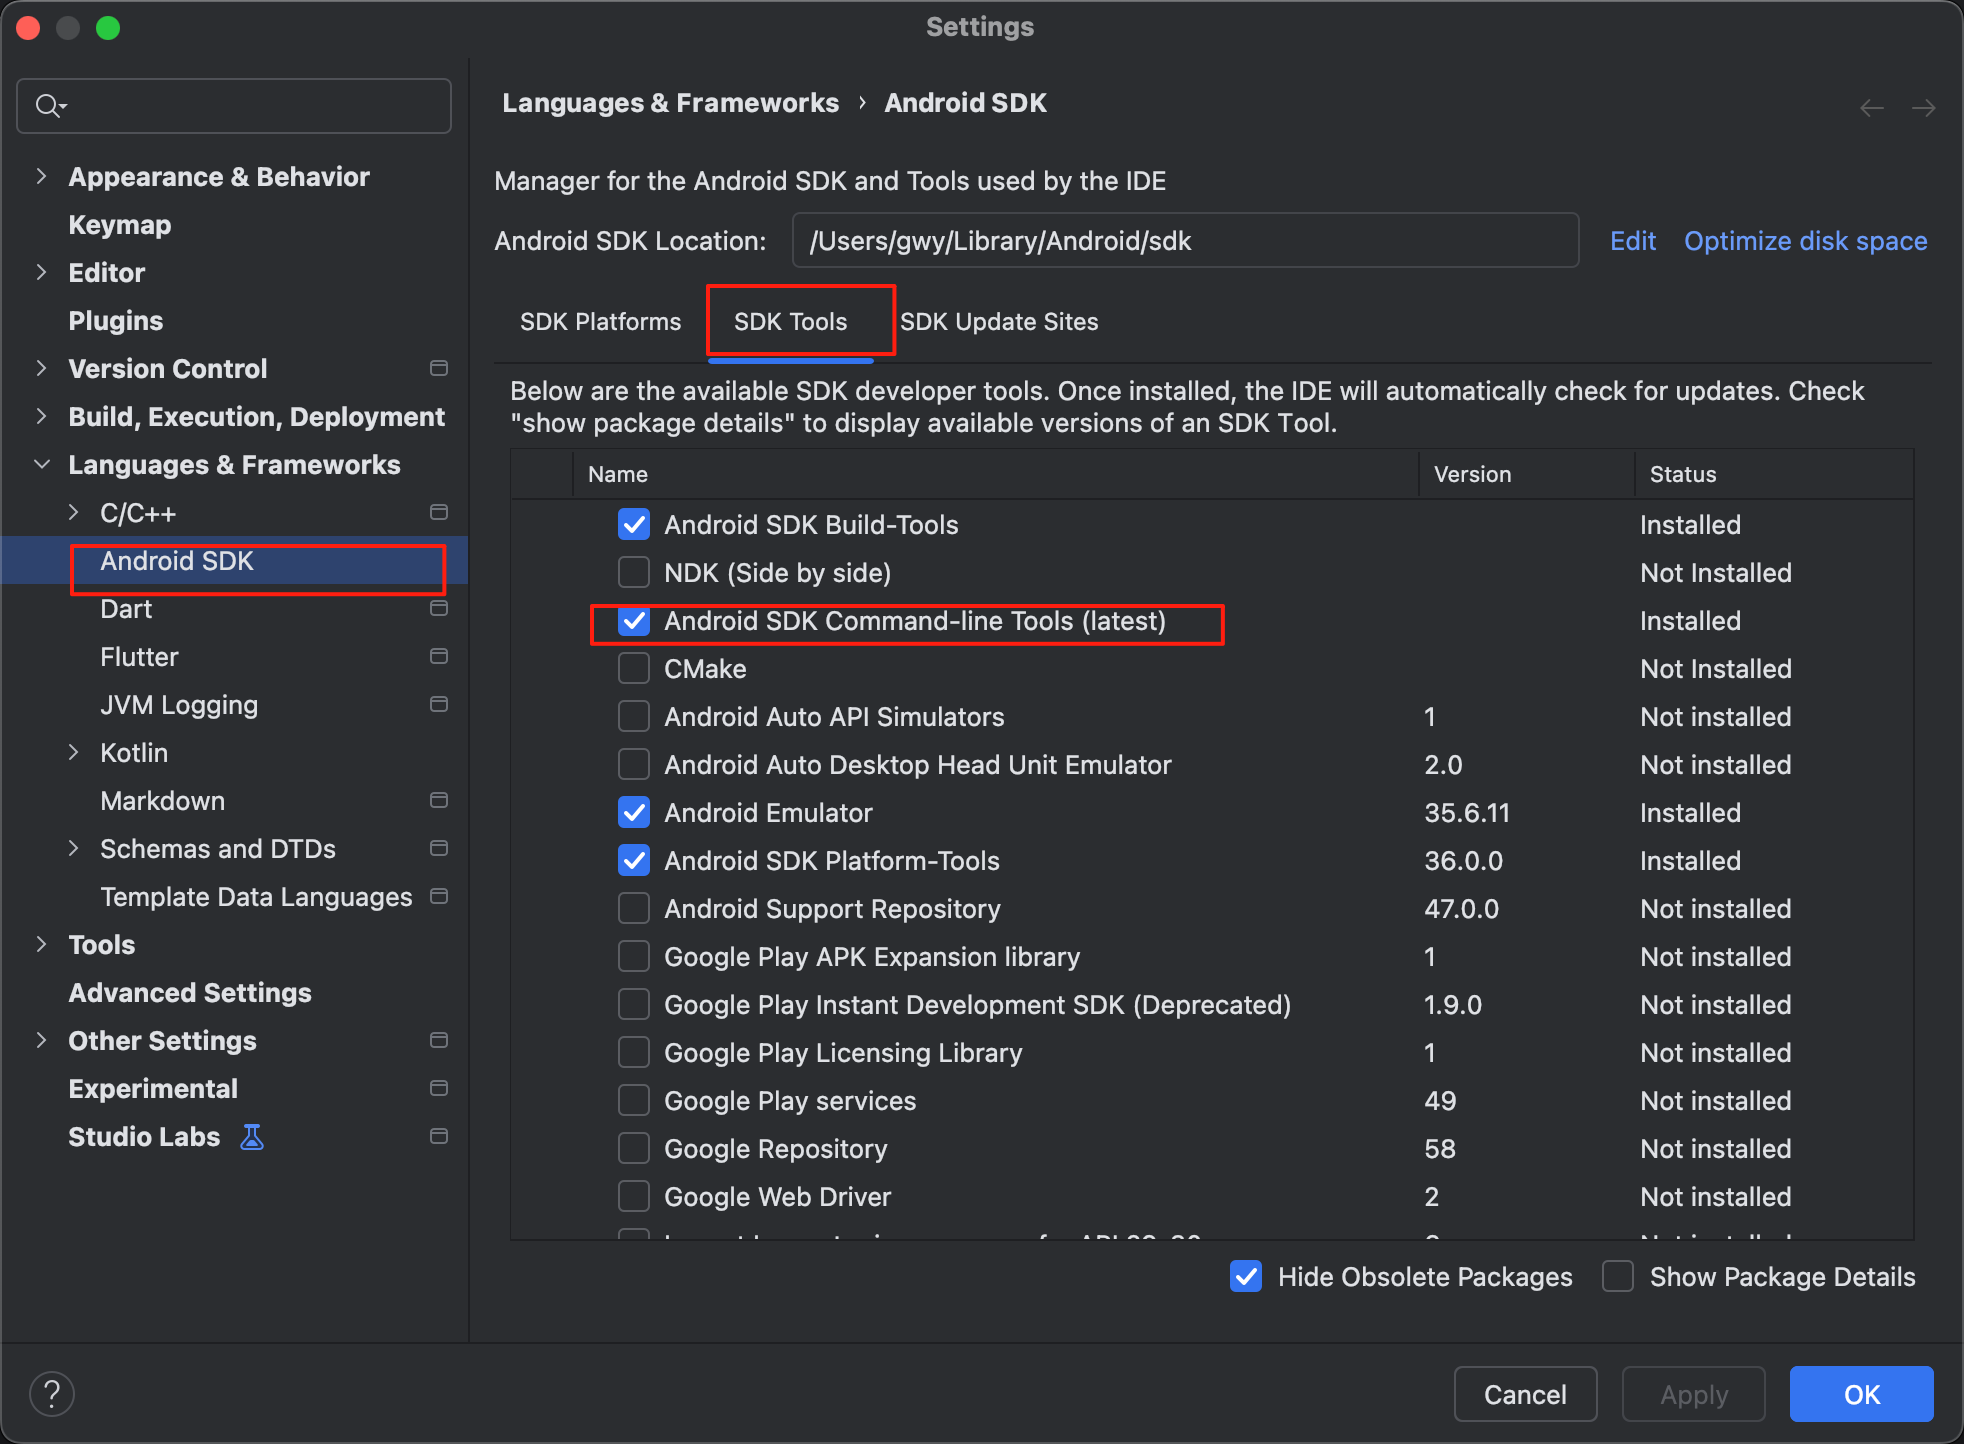Switch to SDK Platforms tab
This screenshot has width=1964, height=1444.
tap(600, 321)
